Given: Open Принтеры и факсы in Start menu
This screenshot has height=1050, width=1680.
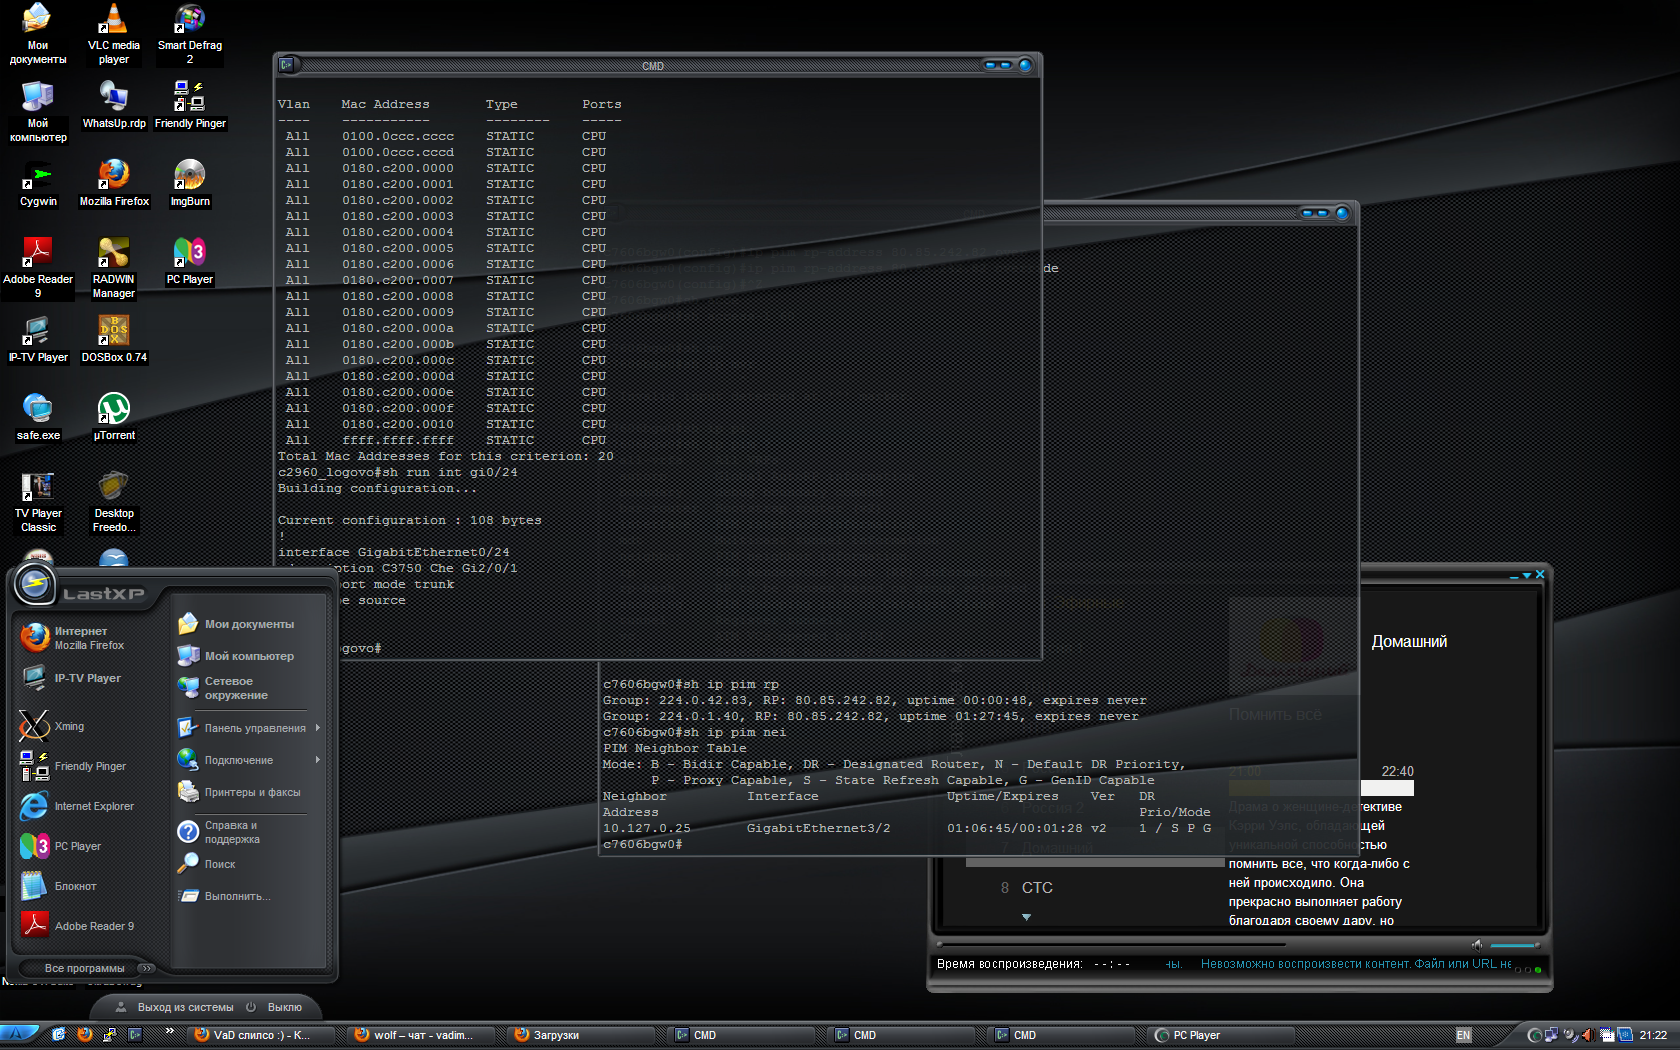Looking at the screenshot, I should 250,792.
